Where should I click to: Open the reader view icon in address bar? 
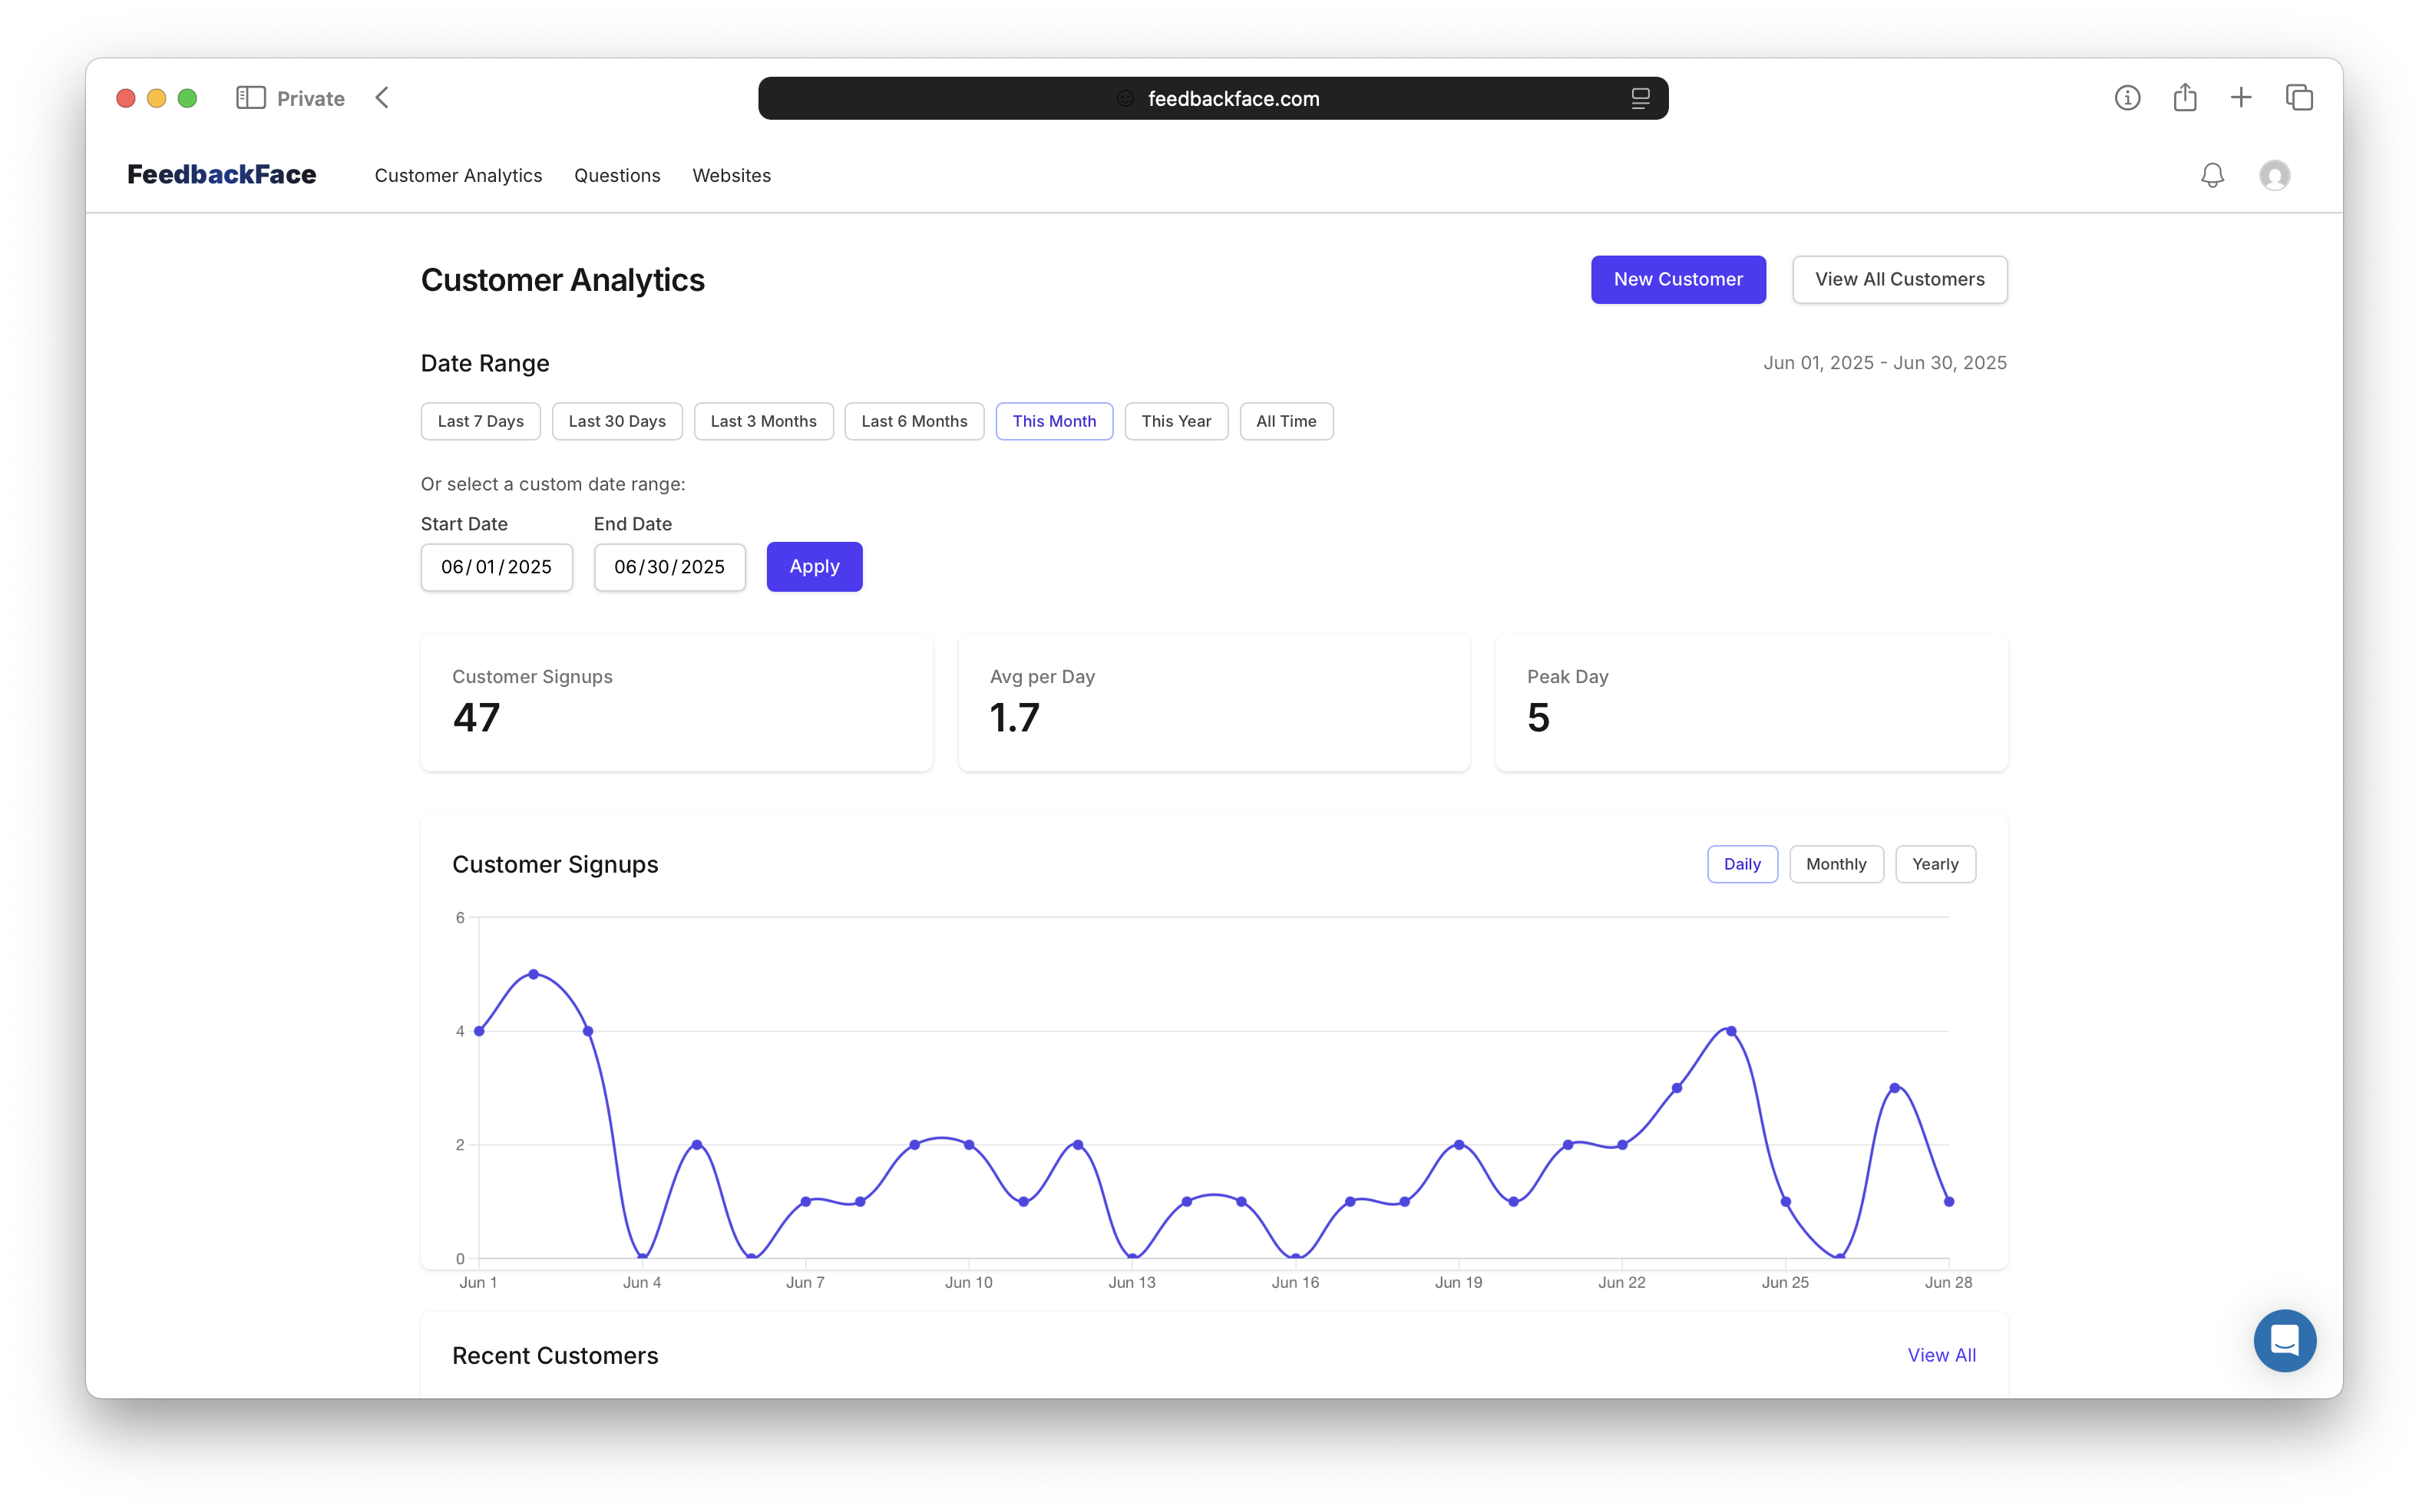coord(1640,98)
